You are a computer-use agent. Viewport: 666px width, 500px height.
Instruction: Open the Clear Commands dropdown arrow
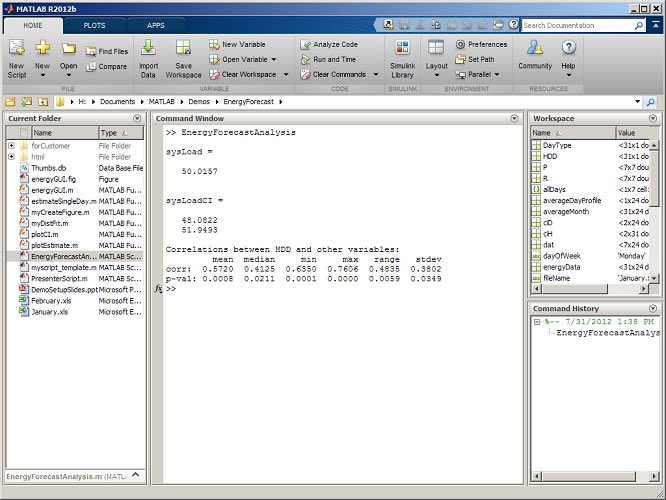[x=376, y=74]
